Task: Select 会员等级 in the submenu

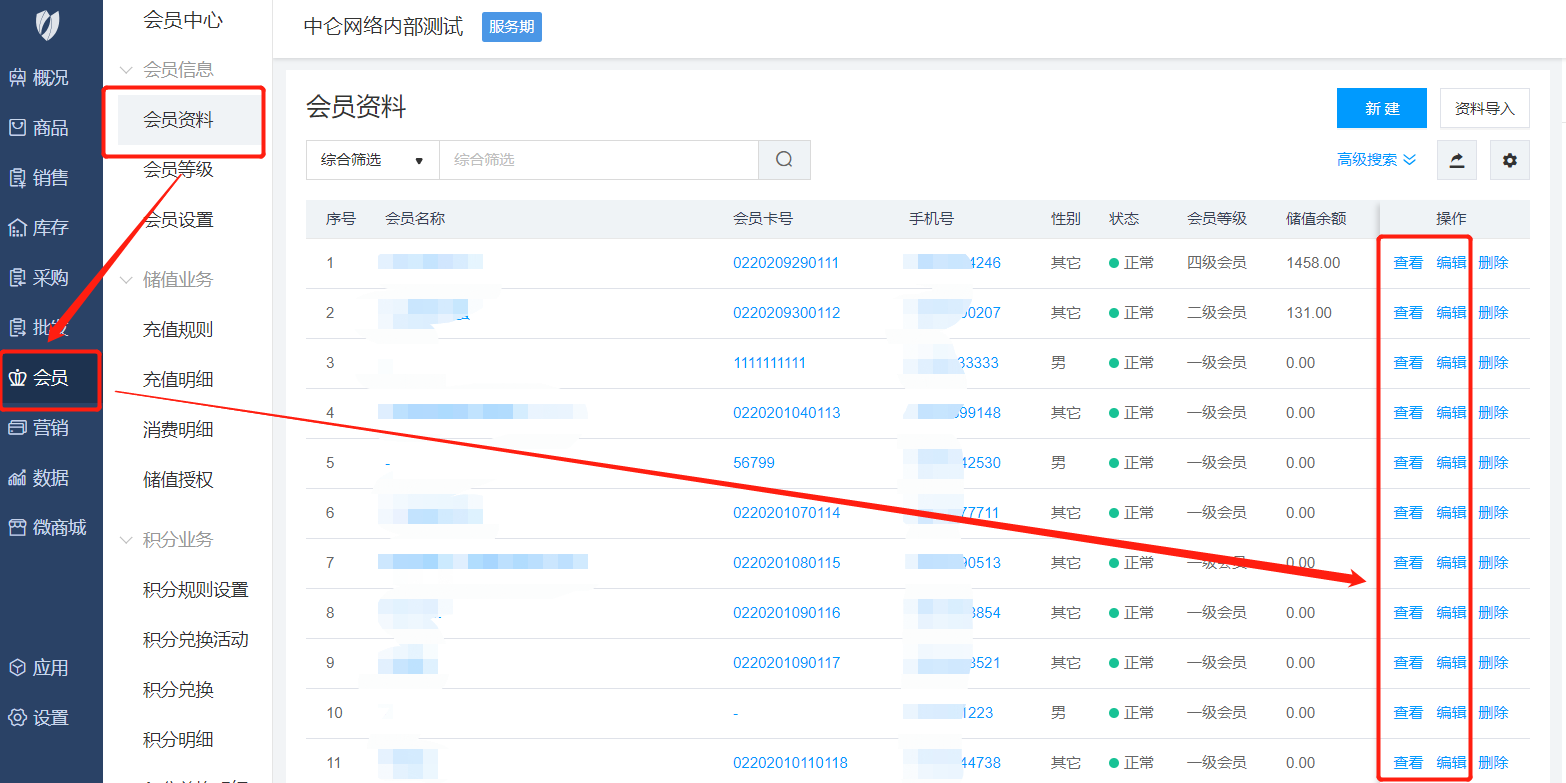Action: point(178,170)
